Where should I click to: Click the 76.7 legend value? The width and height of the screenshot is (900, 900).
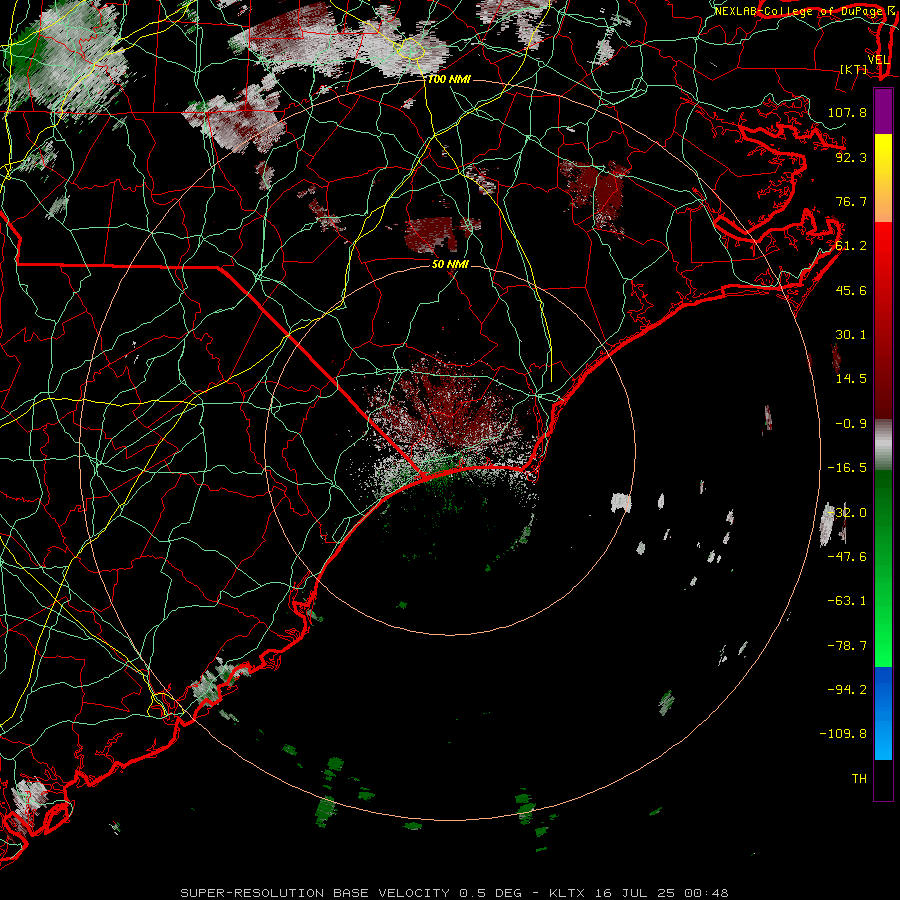(851, 201)
